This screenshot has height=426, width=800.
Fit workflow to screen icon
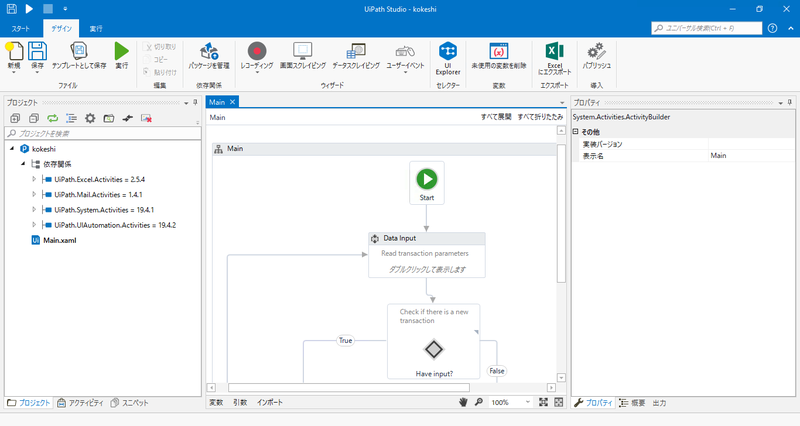(x=543, y=402)
